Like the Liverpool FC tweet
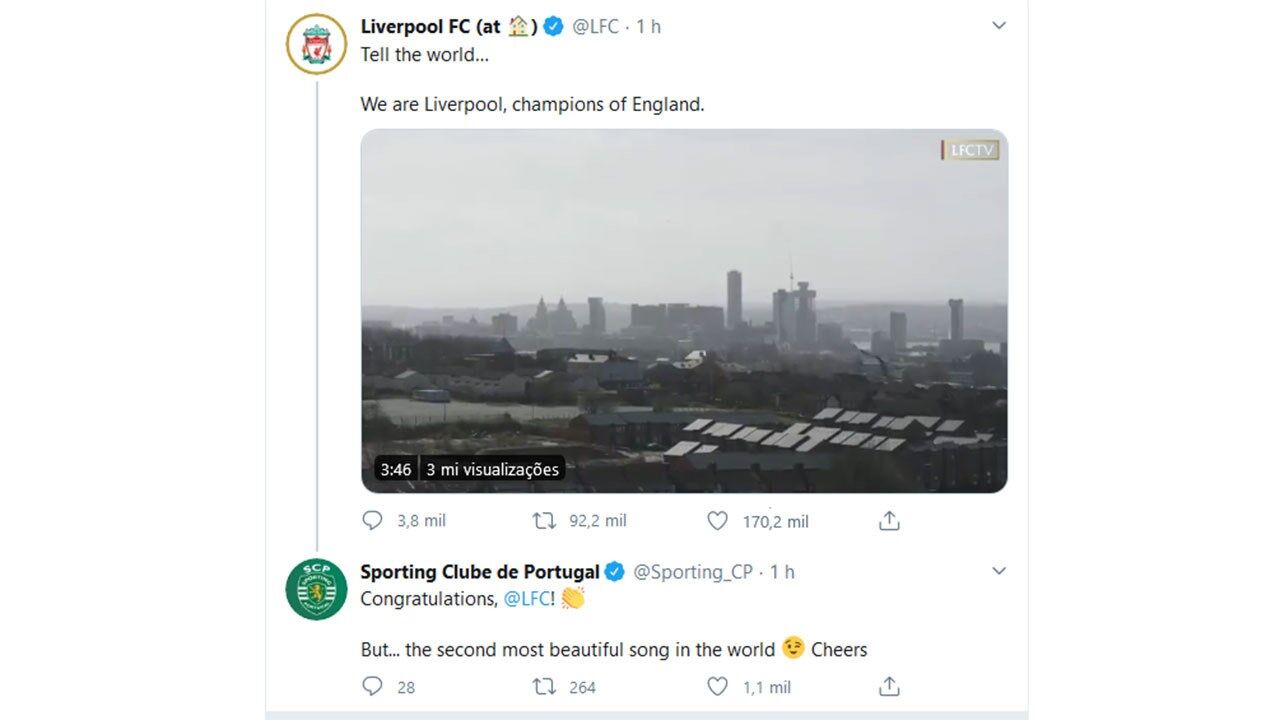 coord(717,521)
